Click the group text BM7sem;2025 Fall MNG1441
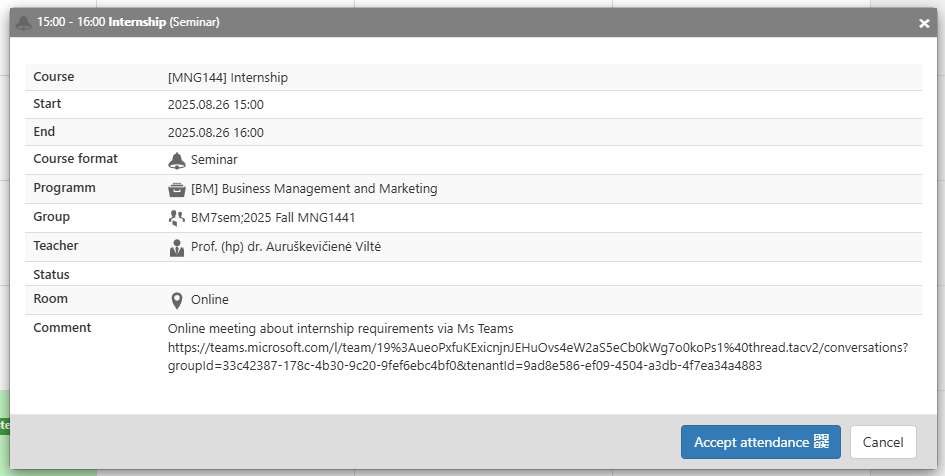This screenshot has width=945, height=476. [x=273, y=218]
